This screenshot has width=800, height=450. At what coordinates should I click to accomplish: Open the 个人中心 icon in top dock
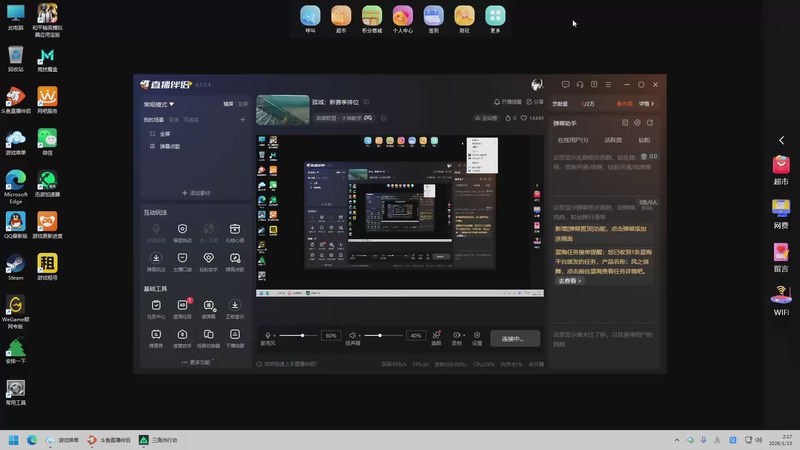click(x=403, y=19)
